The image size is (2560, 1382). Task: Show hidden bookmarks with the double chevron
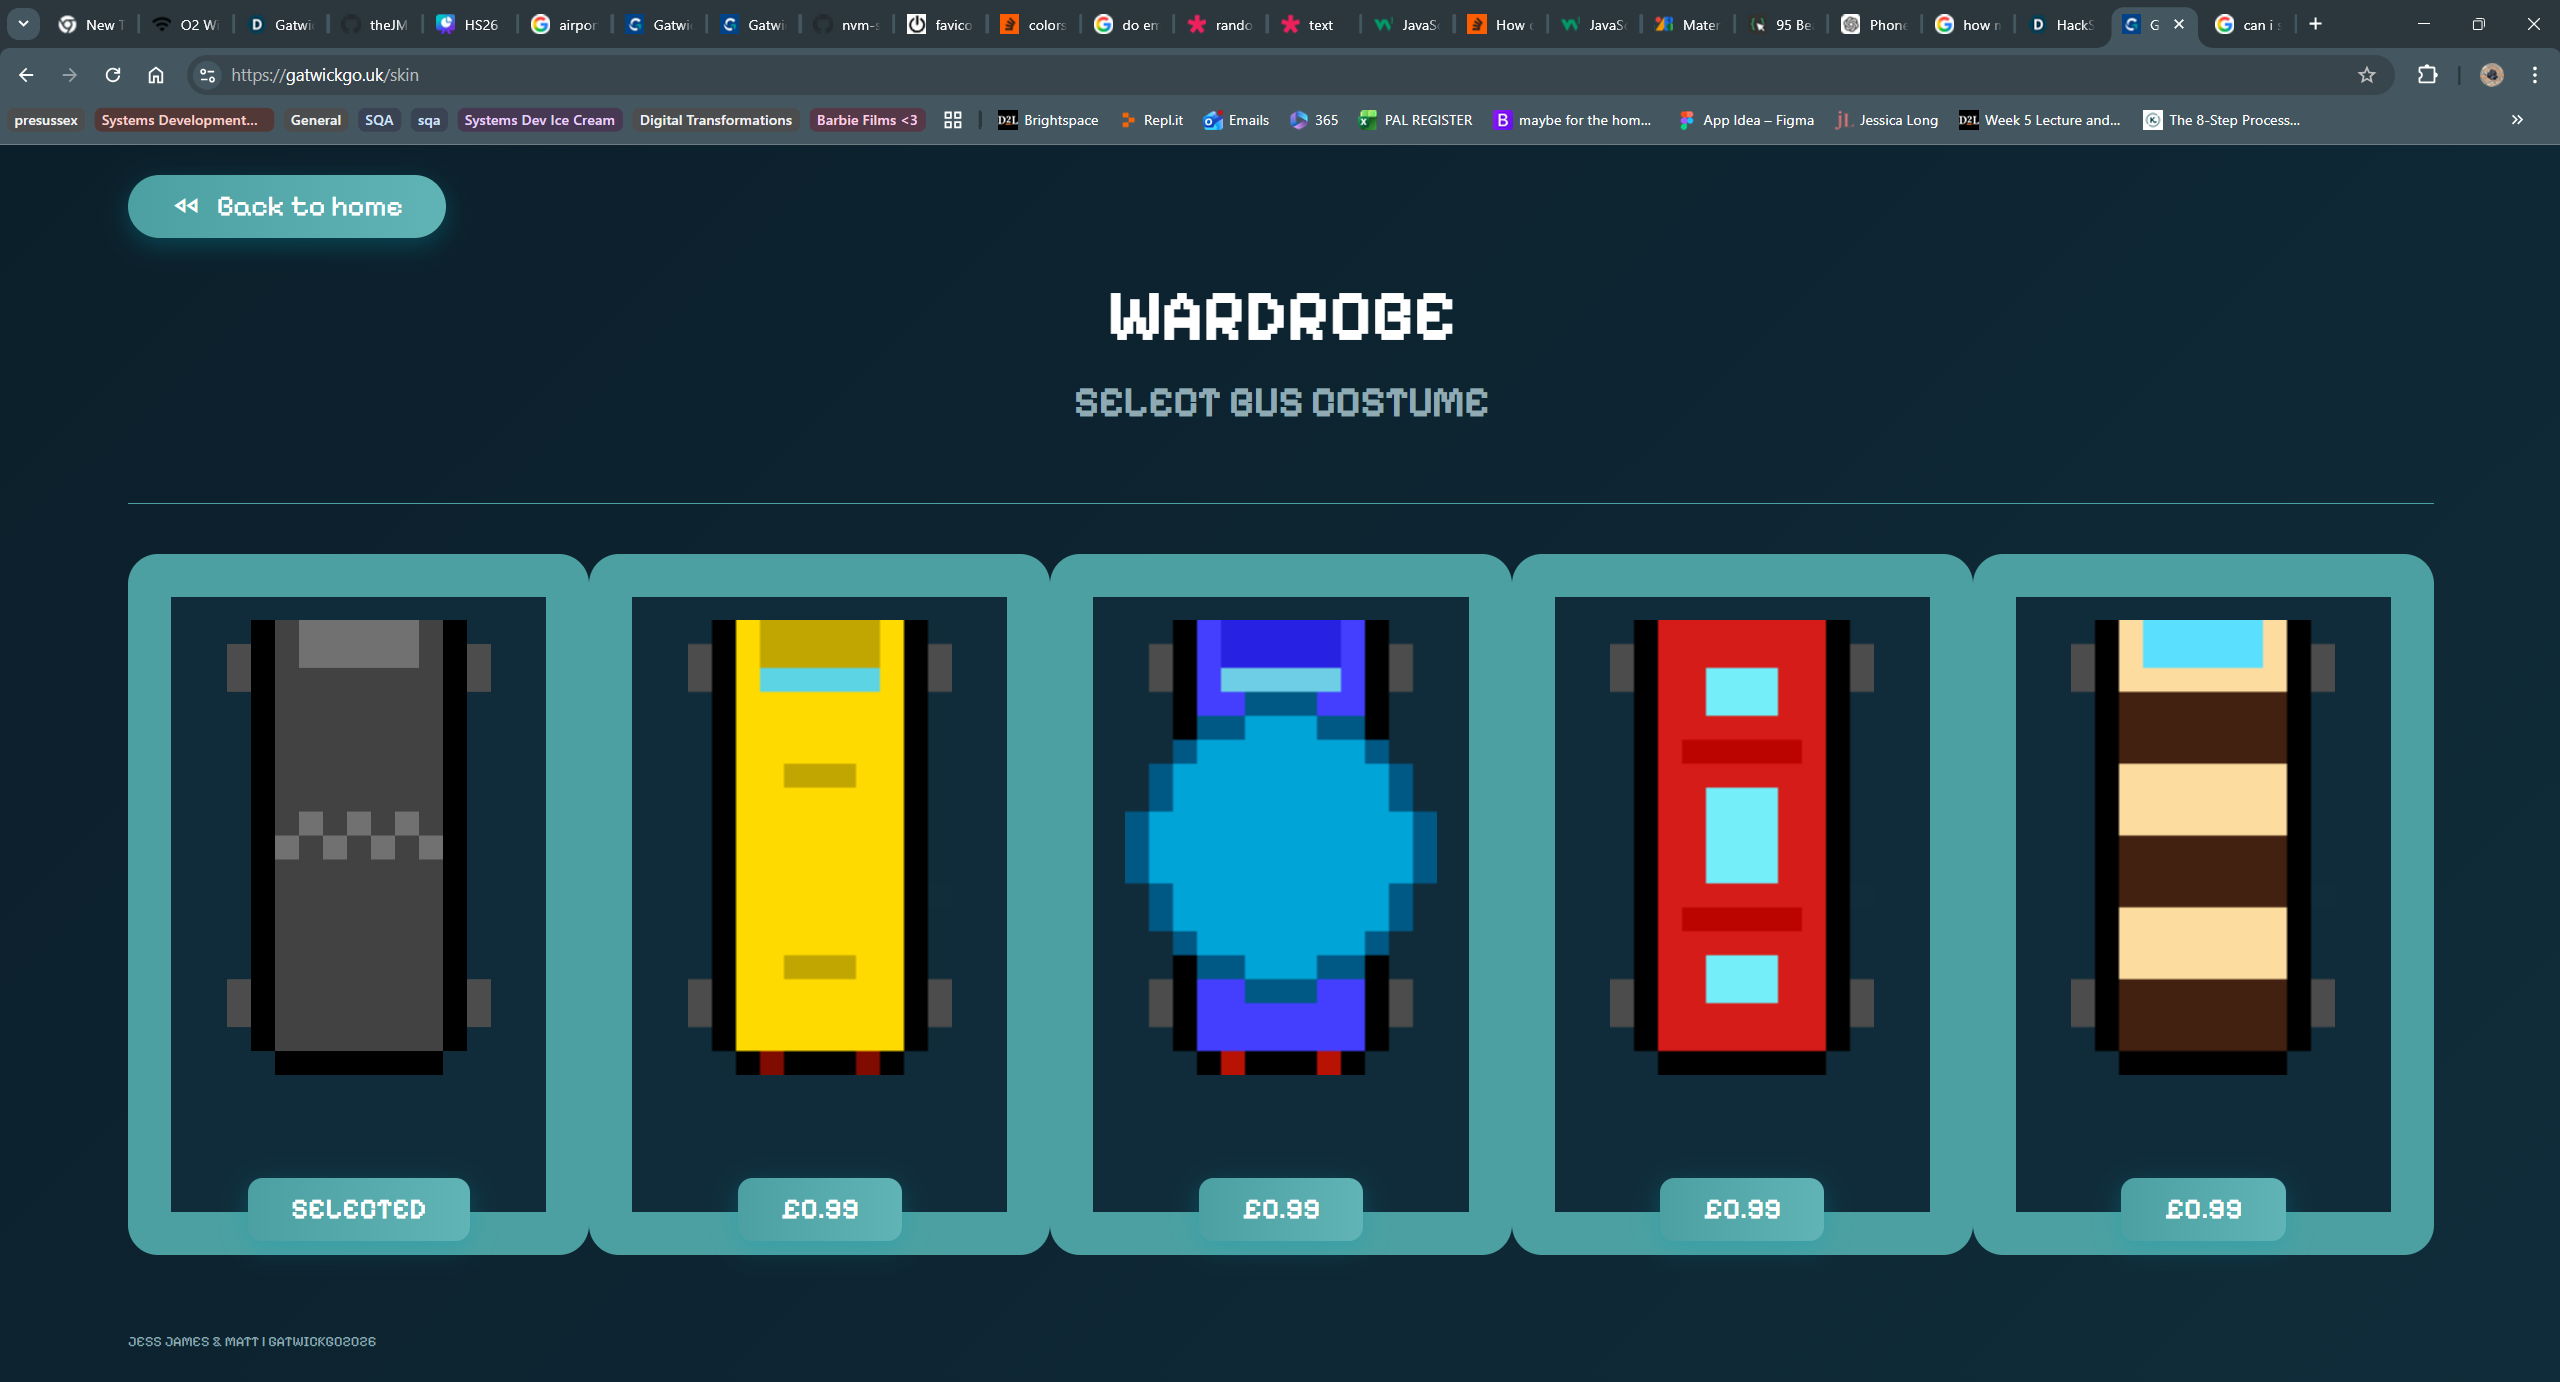(x=2517, y=120)
